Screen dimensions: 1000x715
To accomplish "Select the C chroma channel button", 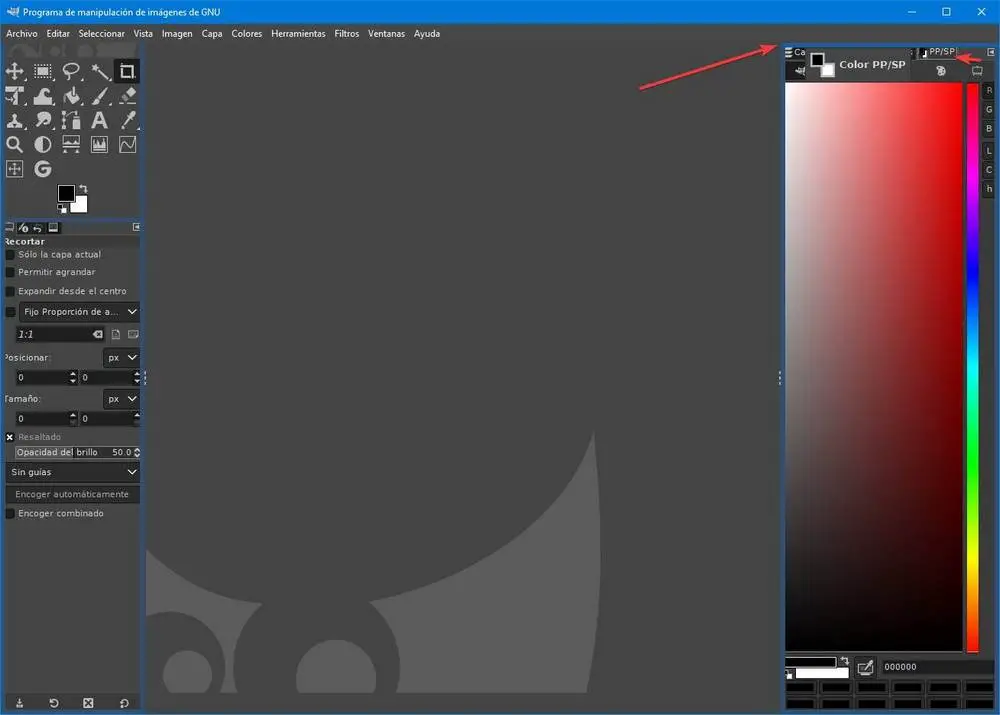I will [989, 170].
